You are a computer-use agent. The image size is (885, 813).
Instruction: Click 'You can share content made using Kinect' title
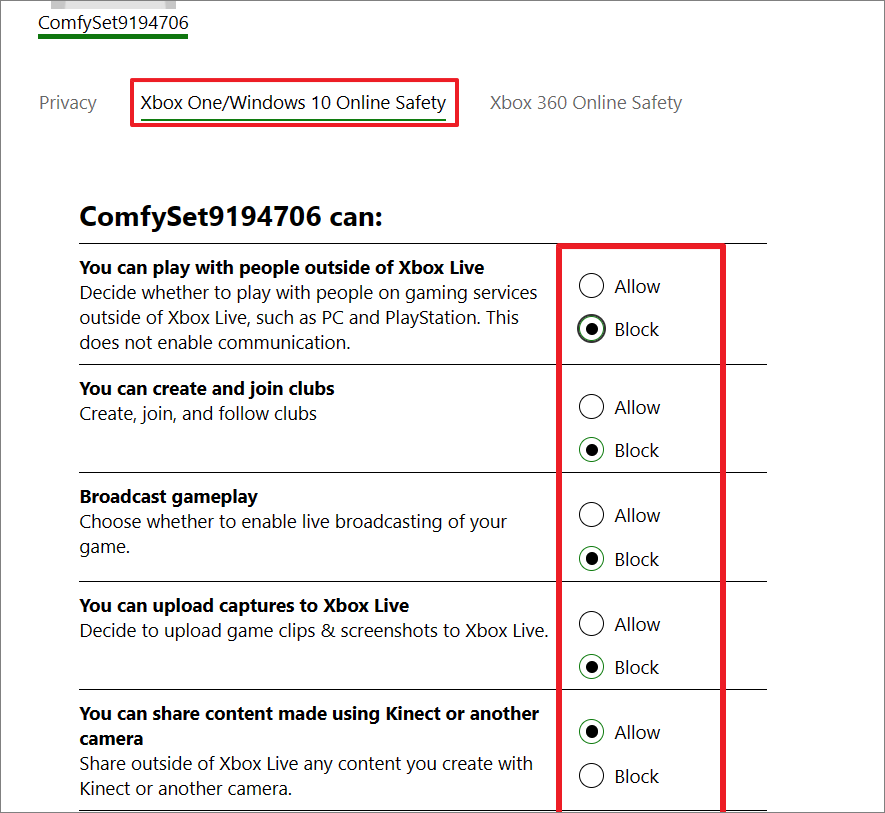click(309, 726)
